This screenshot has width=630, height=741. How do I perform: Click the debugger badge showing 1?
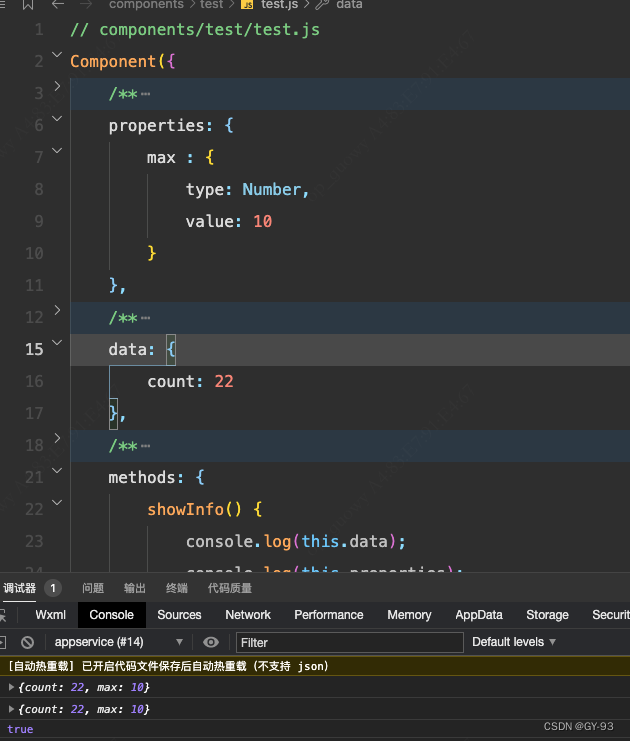click(53, 588)
